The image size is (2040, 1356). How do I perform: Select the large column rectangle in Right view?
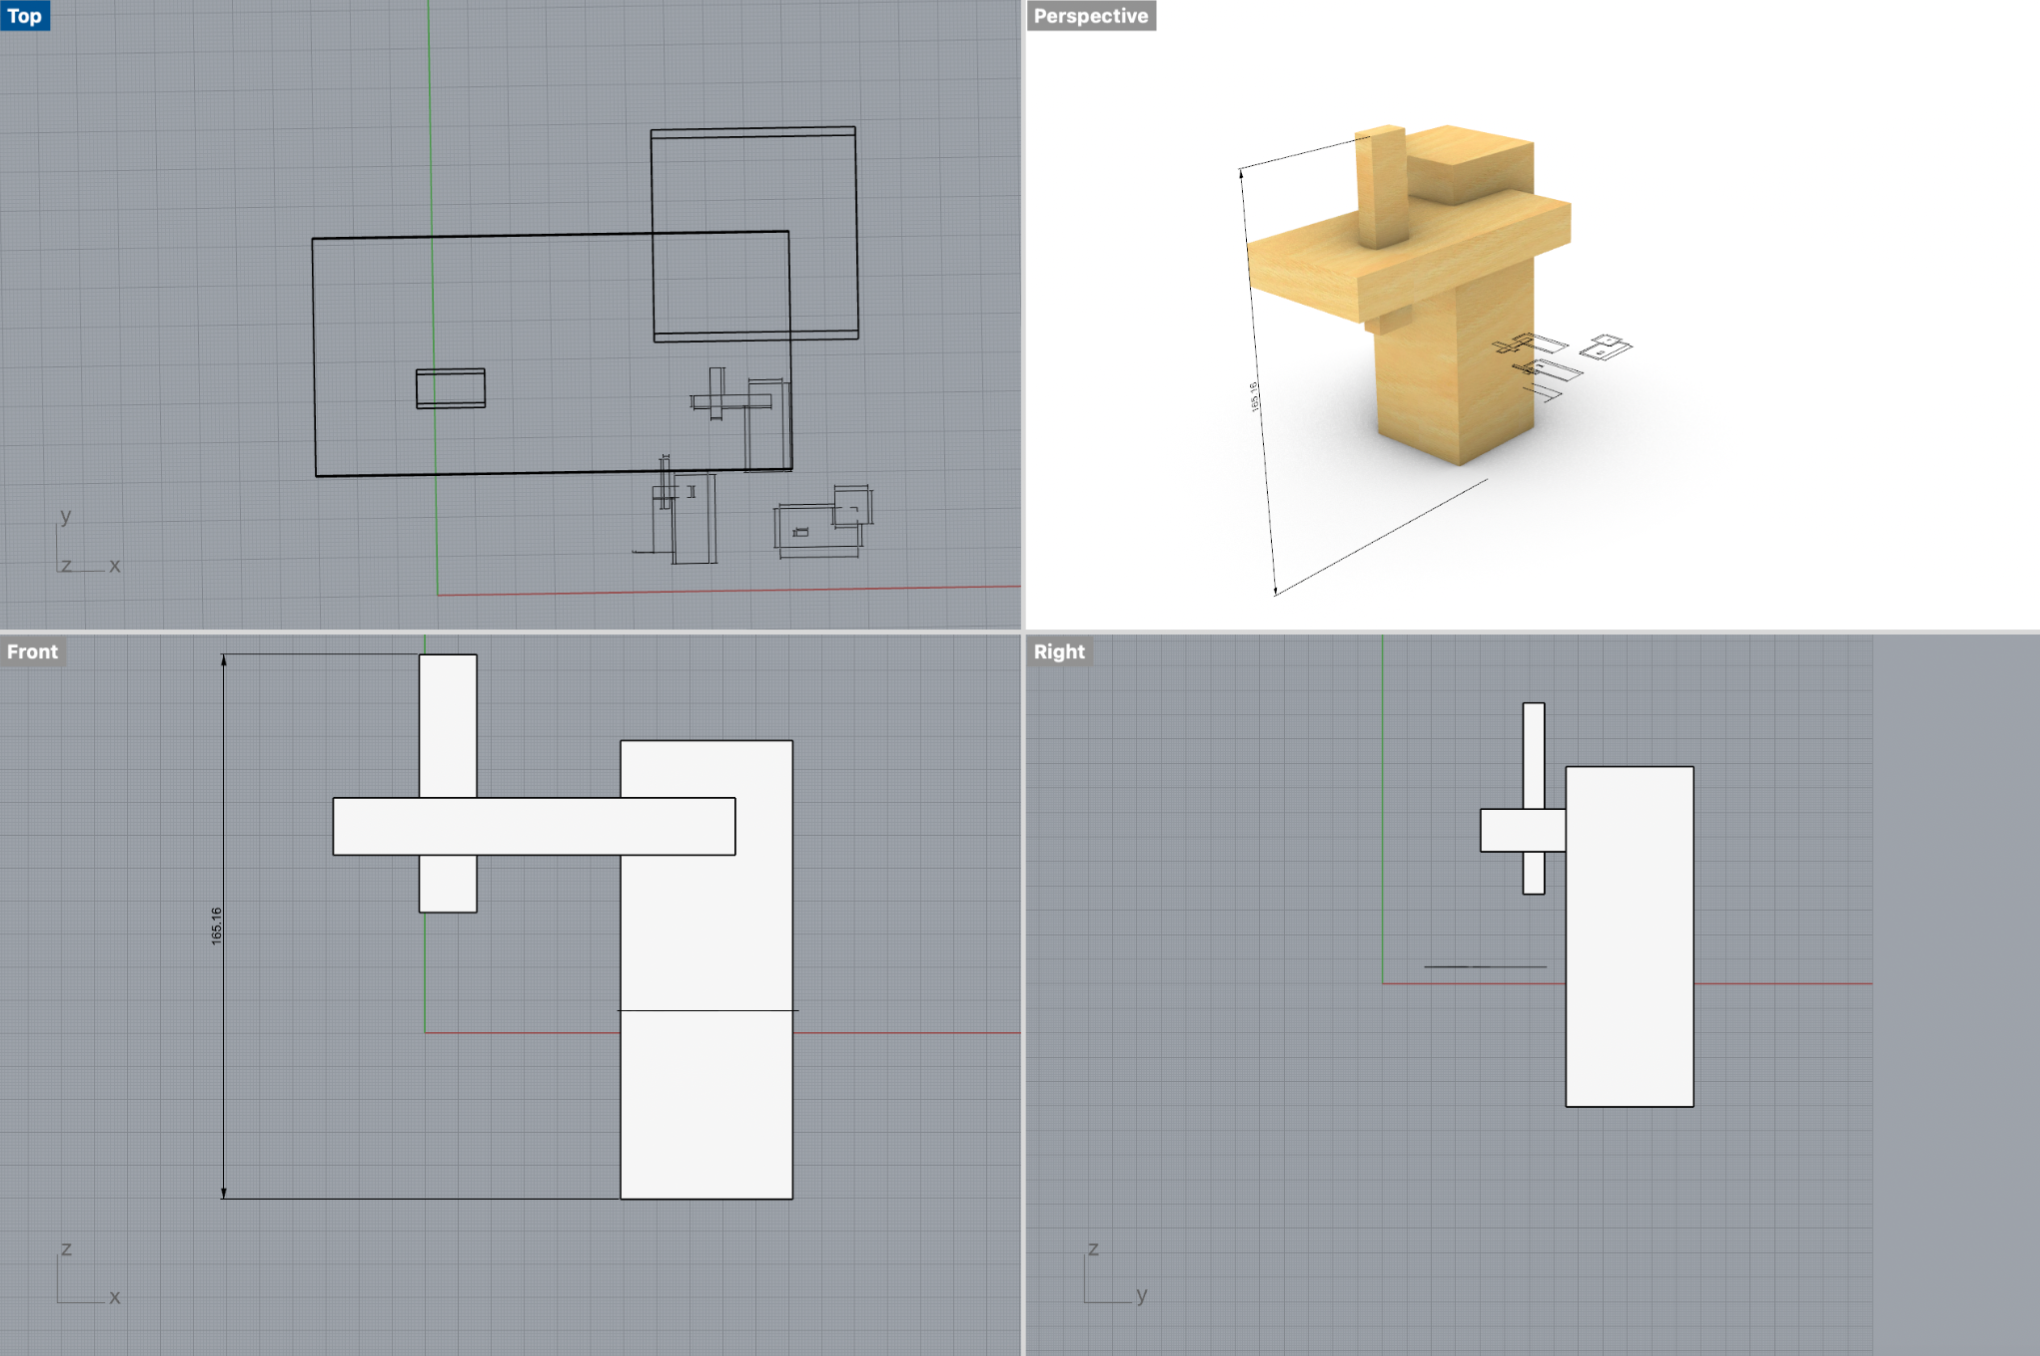(x=1629, y=960)
